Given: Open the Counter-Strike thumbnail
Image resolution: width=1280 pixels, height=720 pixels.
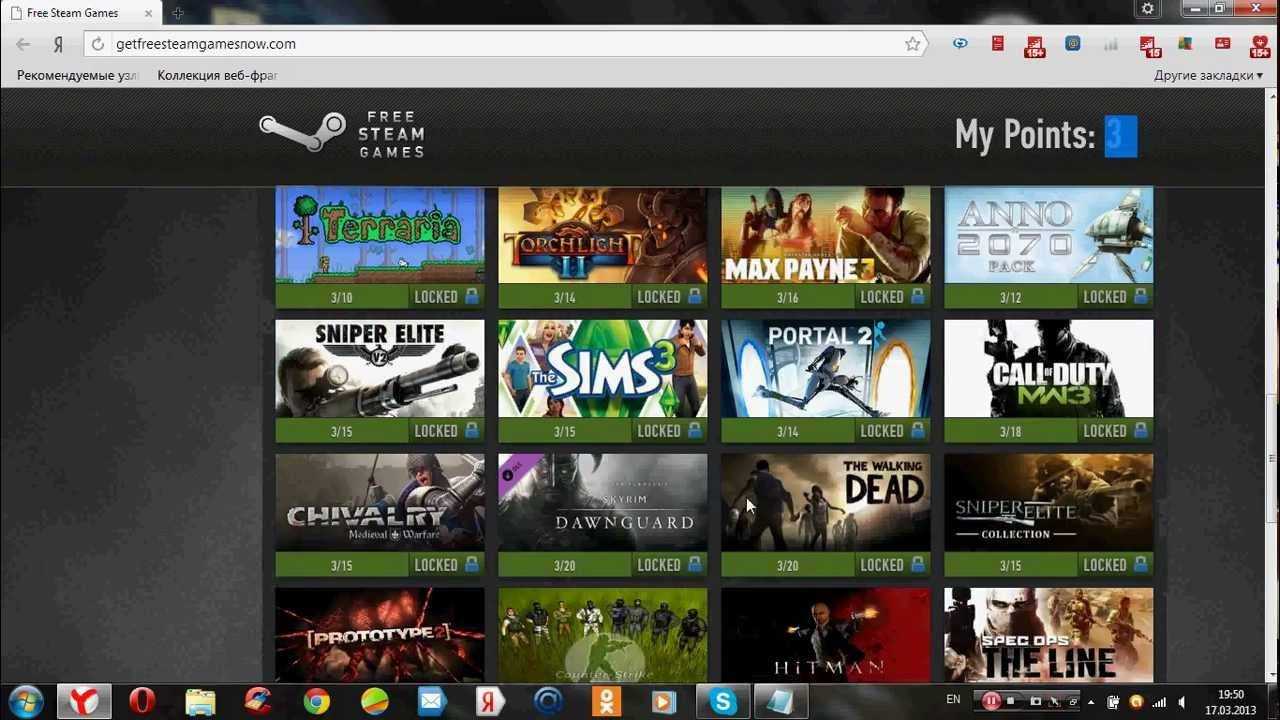Looking at the screenshot, I should 603,635.
